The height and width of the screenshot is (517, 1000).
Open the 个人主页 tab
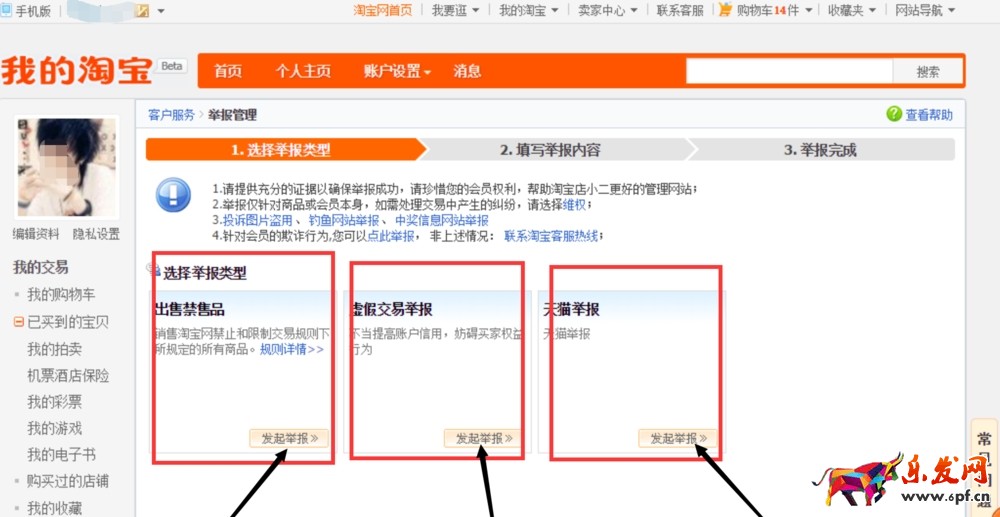point(303,71)
